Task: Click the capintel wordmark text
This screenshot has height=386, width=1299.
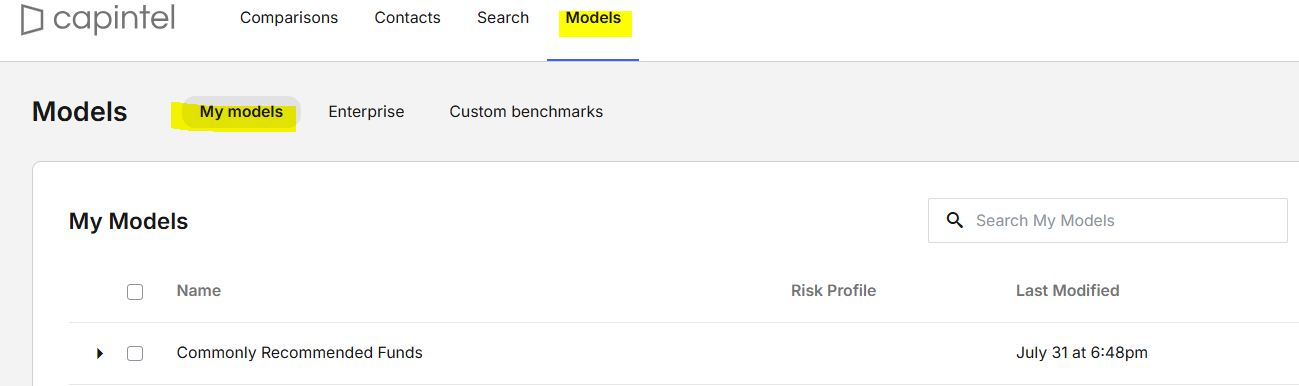Action: point(113,18)
